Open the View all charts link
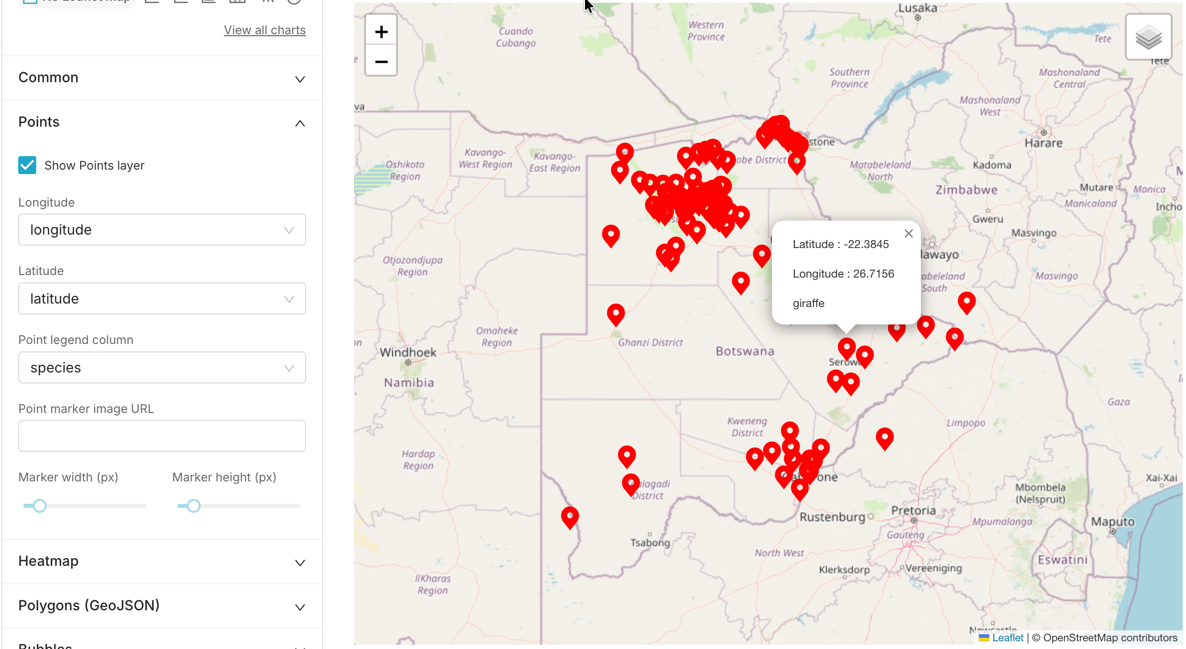The image size is (1186, 649). point(265,30)
